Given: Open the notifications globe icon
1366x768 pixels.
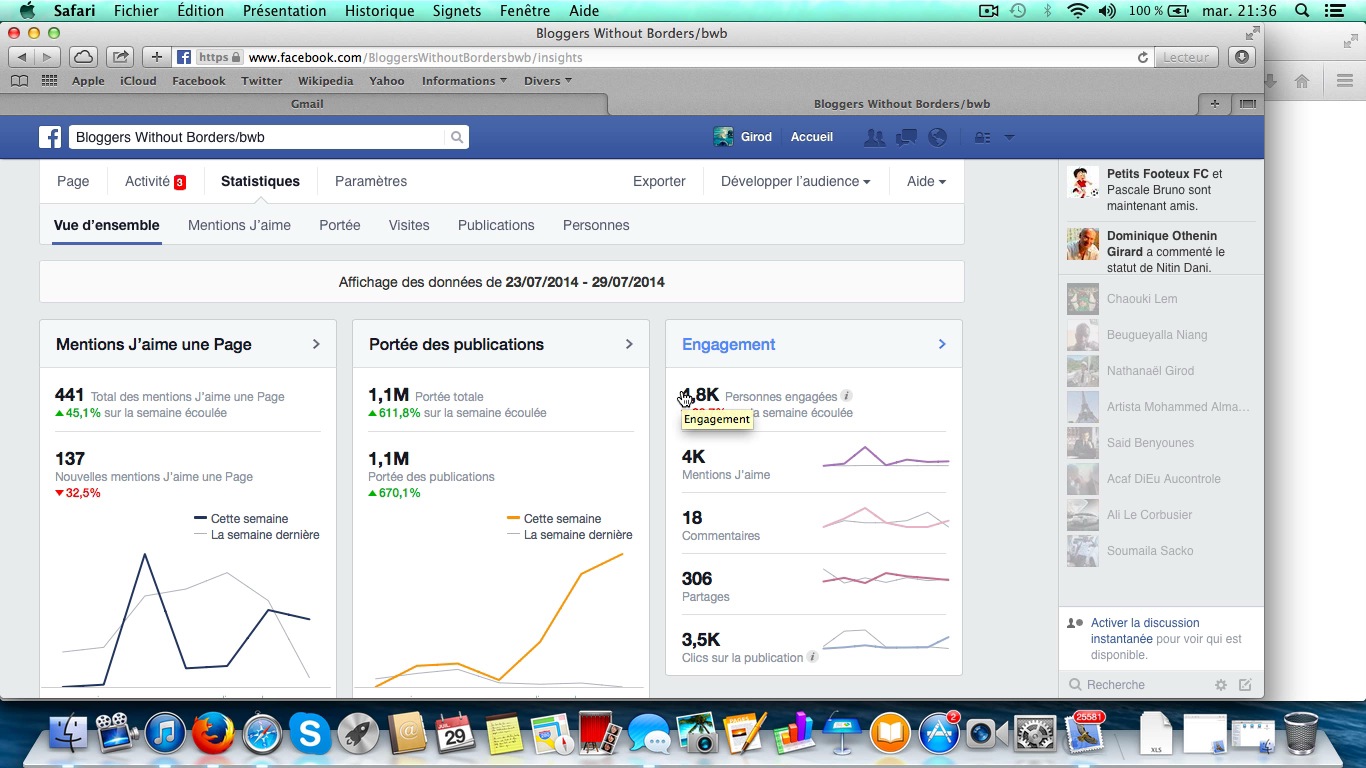Looking at the screenshot, I should click(x=937, y=138).
